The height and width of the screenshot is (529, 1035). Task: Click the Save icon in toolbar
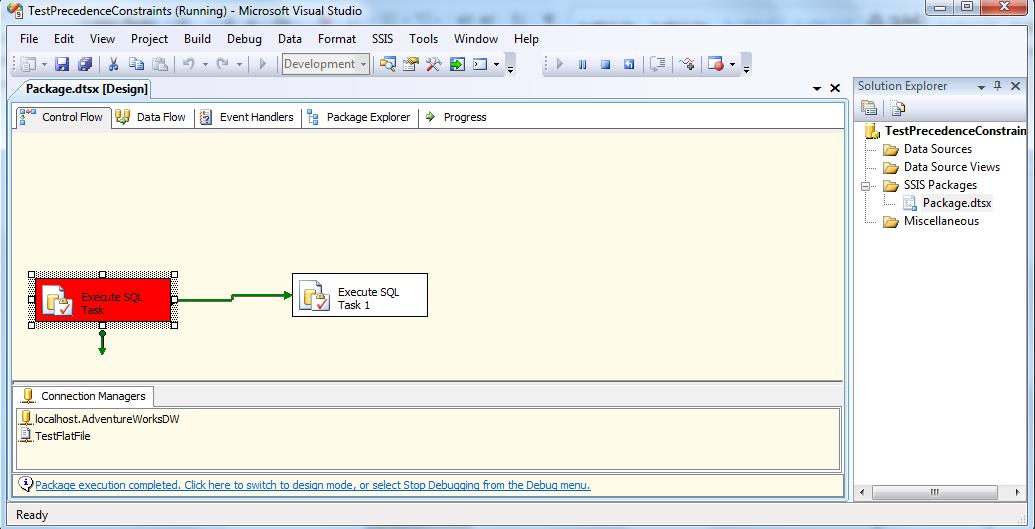(62, 64)
